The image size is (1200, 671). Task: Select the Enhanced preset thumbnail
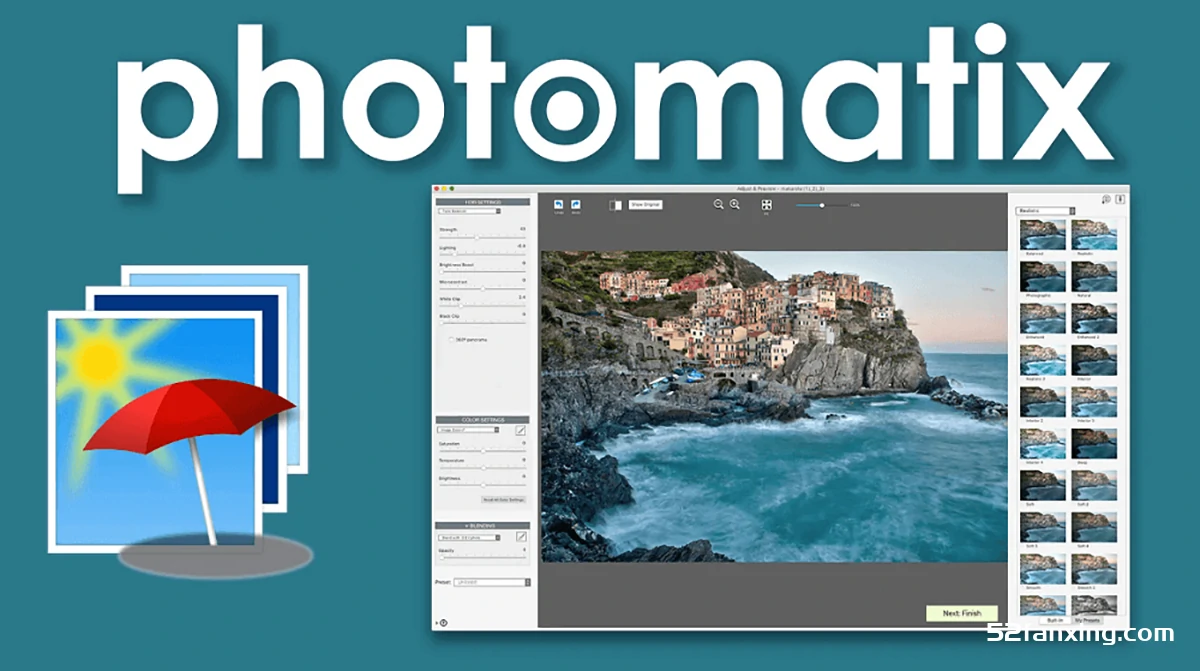click(1043, 319)
